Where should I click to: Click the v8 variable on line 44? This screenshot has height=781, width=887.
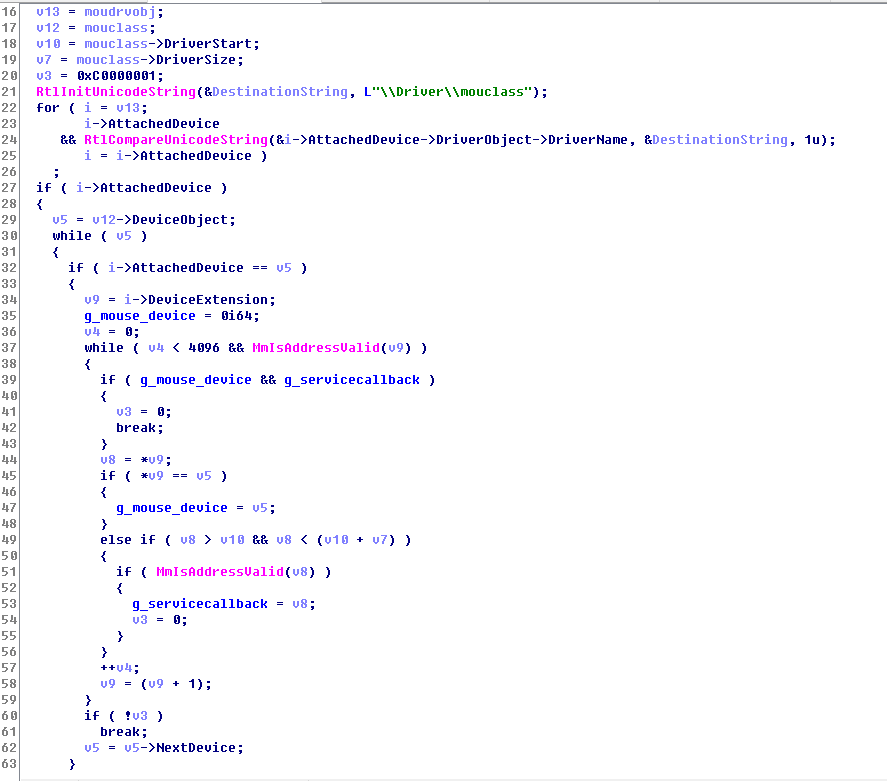tap(108, 460)
